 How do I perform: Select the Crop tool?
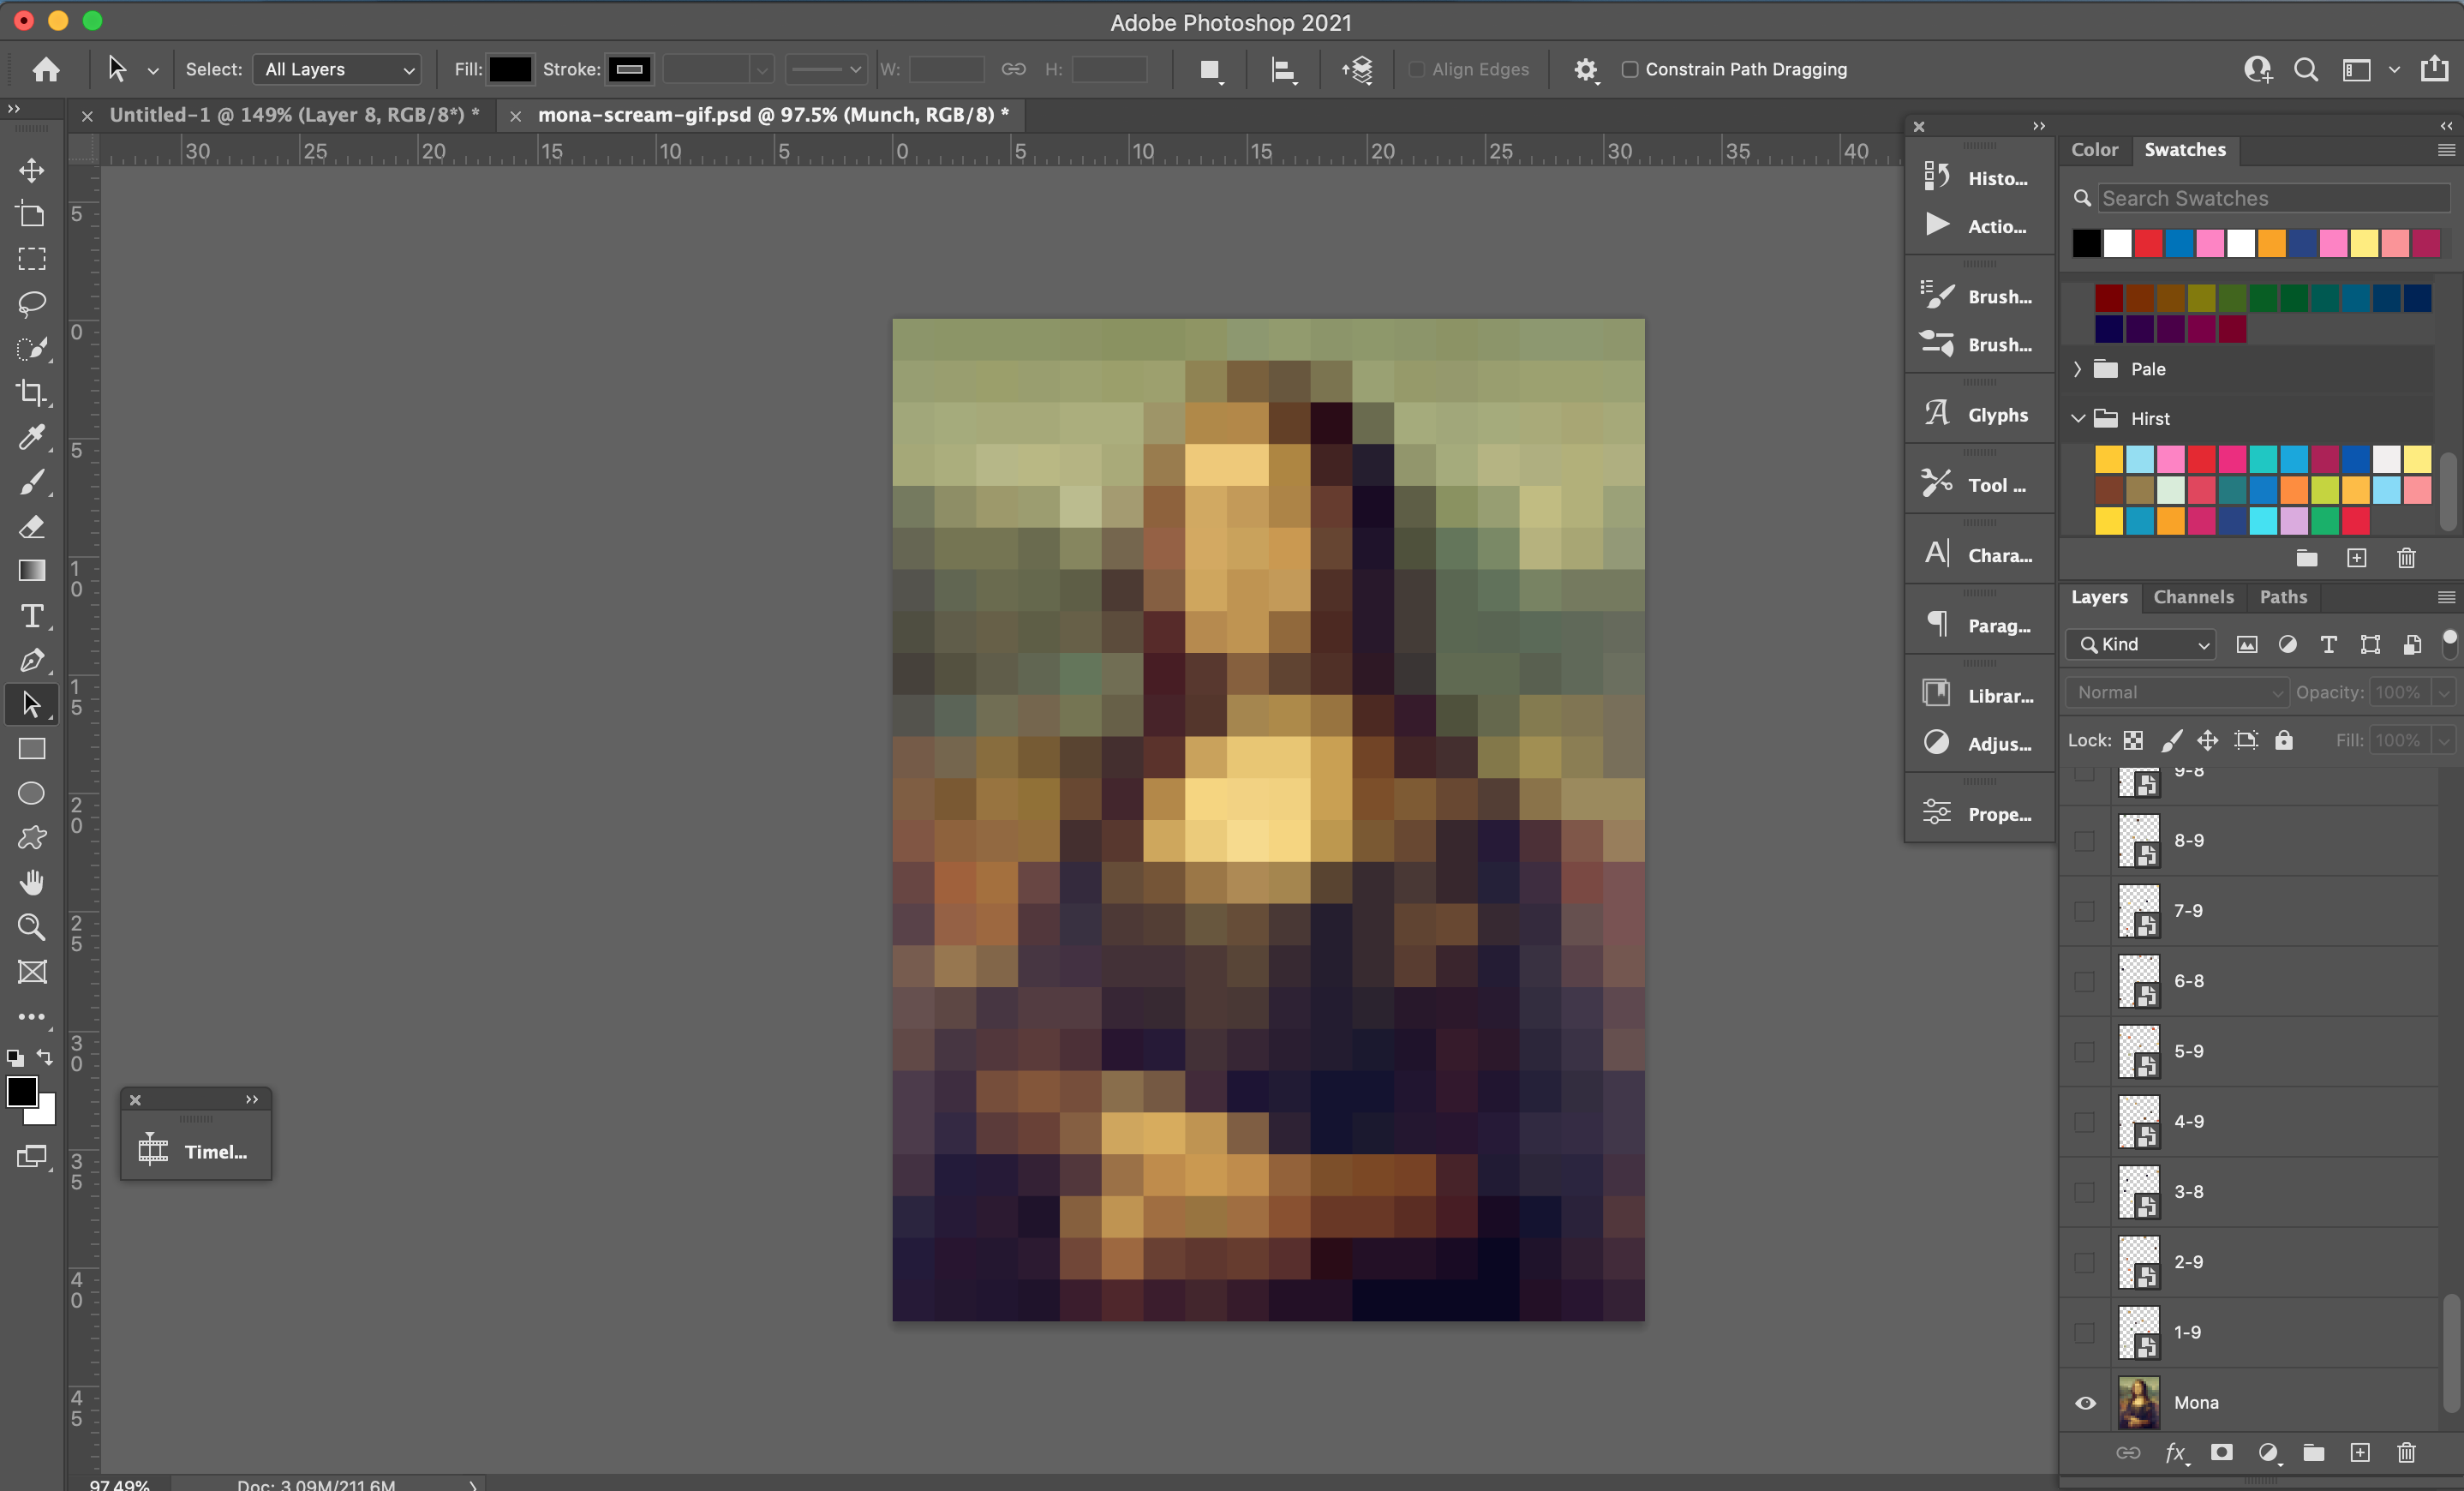(32, 392)
